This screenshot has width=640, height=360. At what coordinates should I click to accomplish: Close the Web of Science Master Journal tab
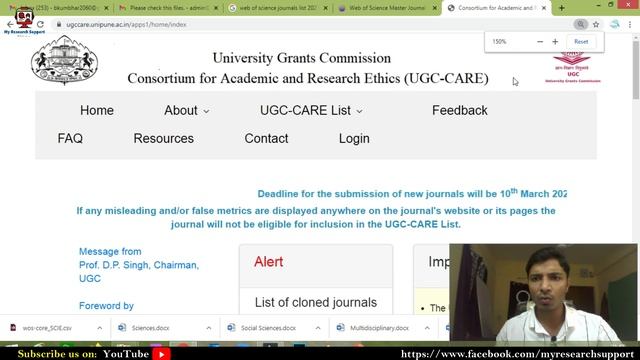click(435, 8)
